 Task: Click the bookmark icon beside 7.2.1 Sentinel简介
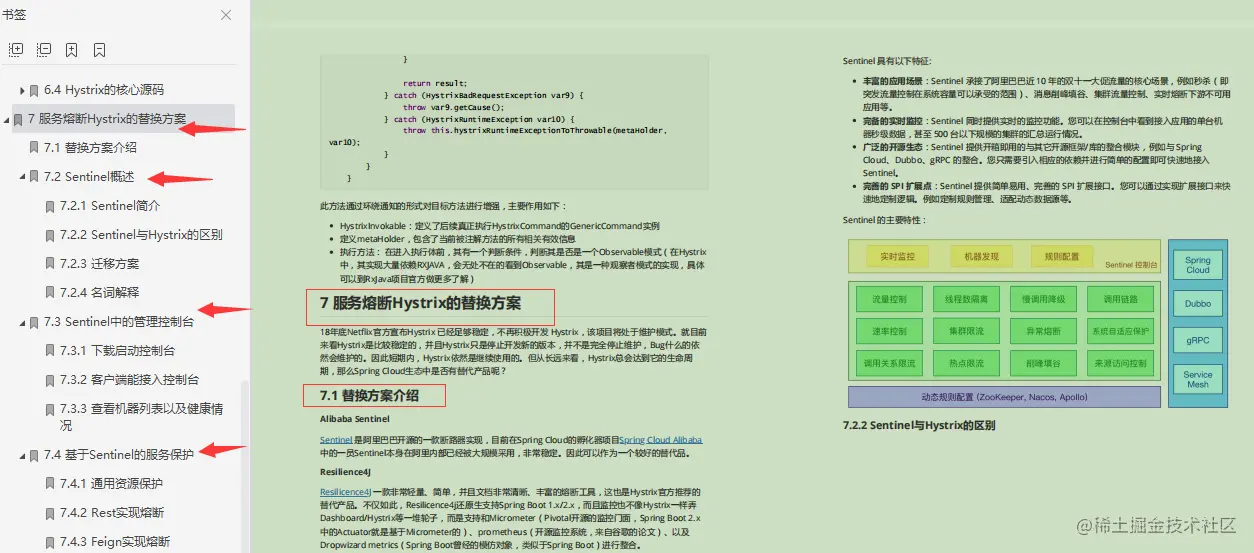(50, 207)
